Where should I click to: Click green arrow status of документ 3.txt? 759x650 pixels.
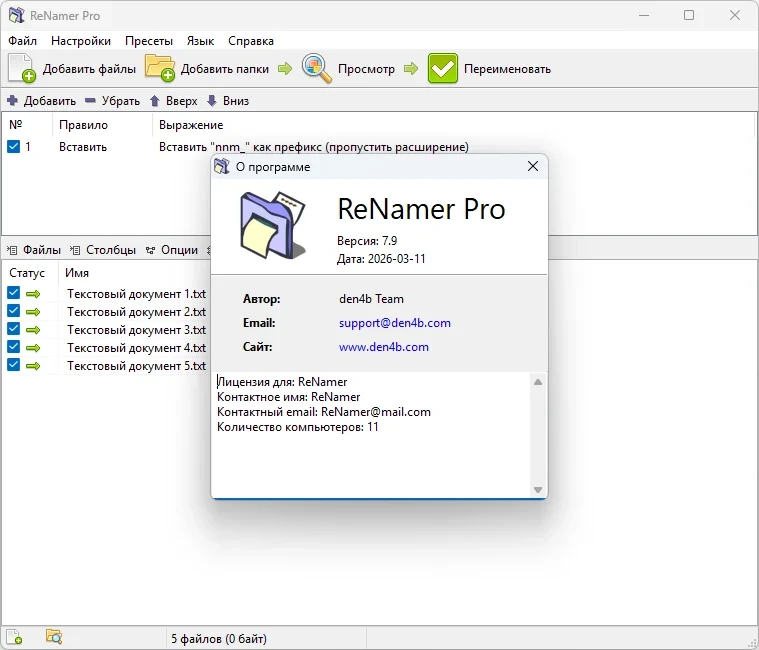[33, 330]
